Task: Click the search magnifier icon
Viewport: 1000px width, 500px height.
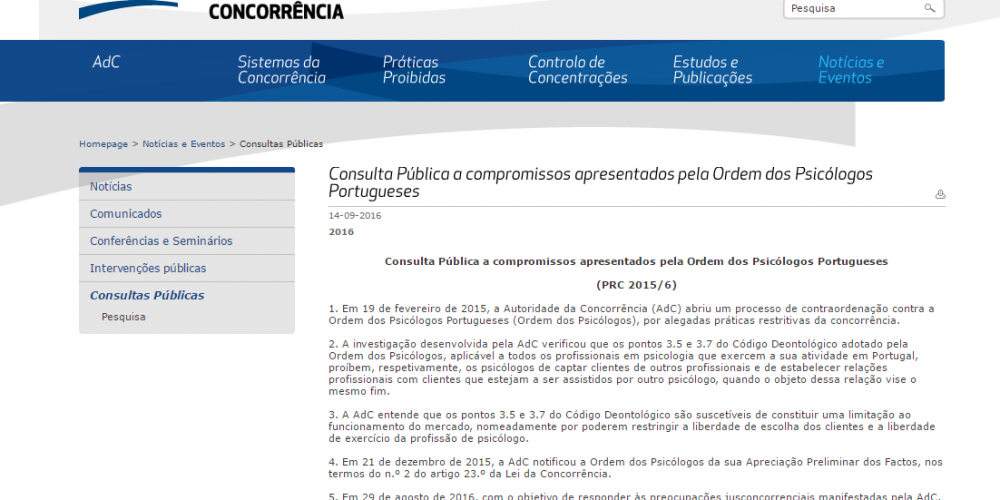Action: (x=929, y=8)
